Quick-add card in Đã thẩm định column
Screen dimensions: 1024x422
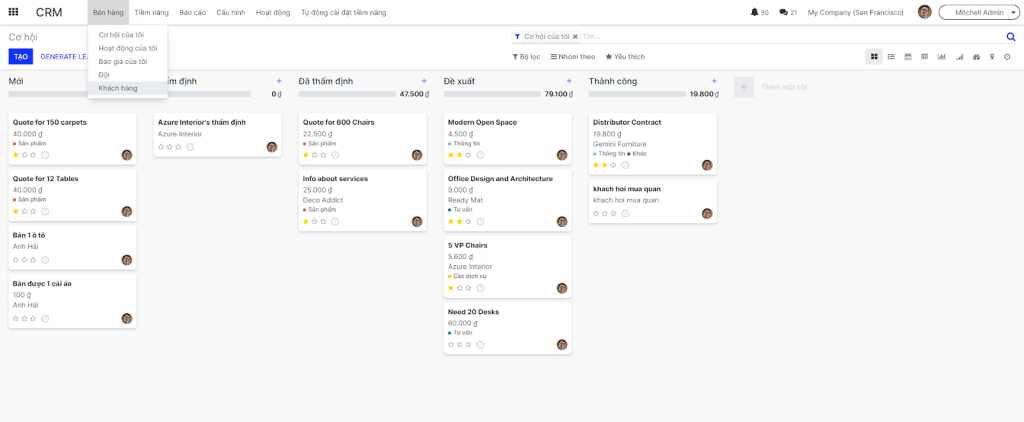(424, 81)
